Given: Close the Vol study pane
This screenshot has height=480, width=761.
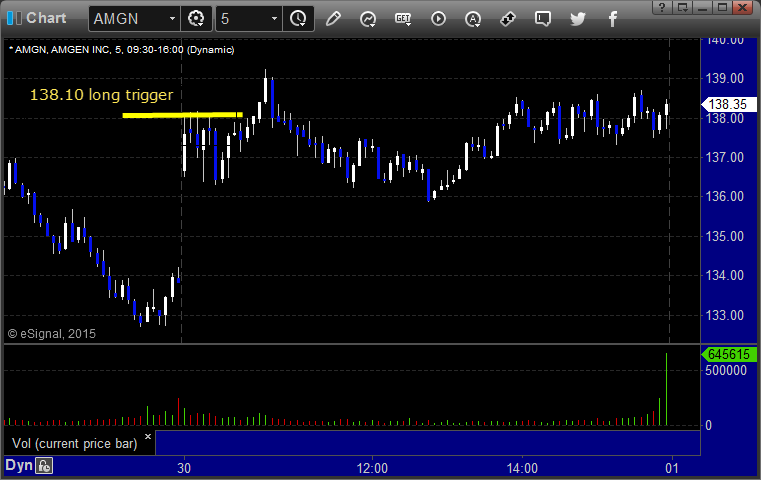Looking at the screenshot, I should [148, 436].
